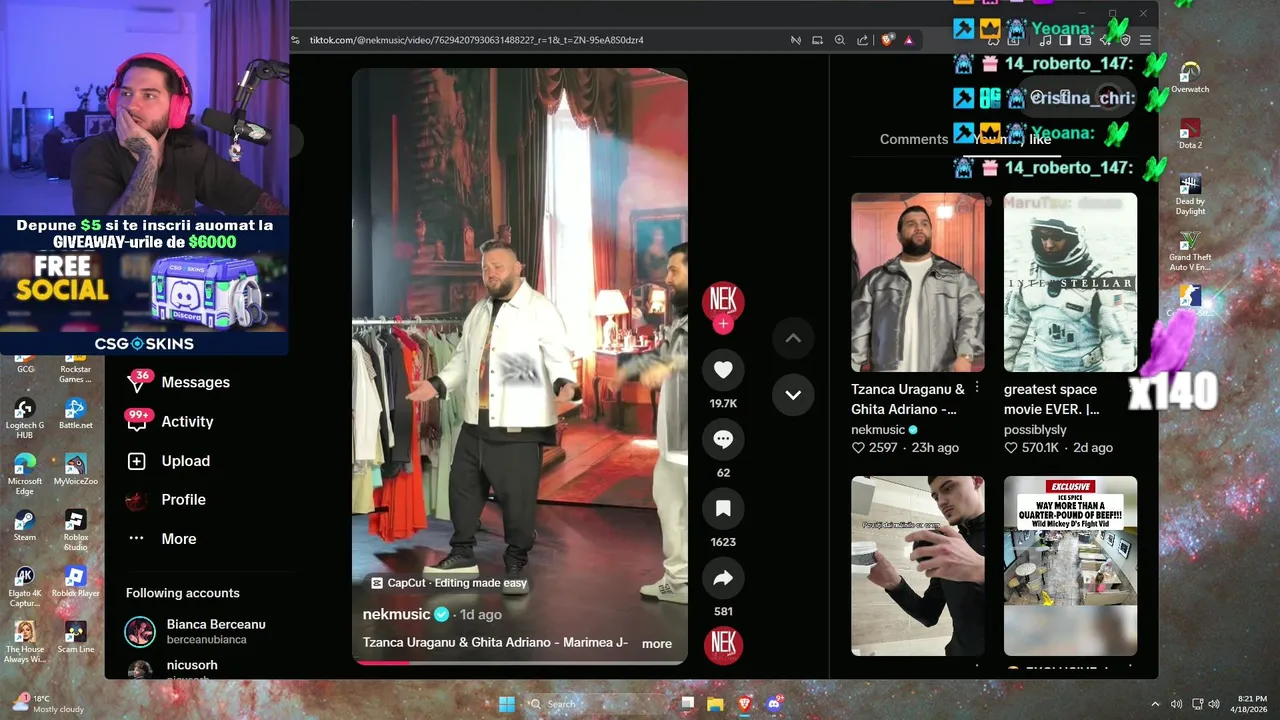
Task: Click the browser address bar URL
Action: coord(476,40)
